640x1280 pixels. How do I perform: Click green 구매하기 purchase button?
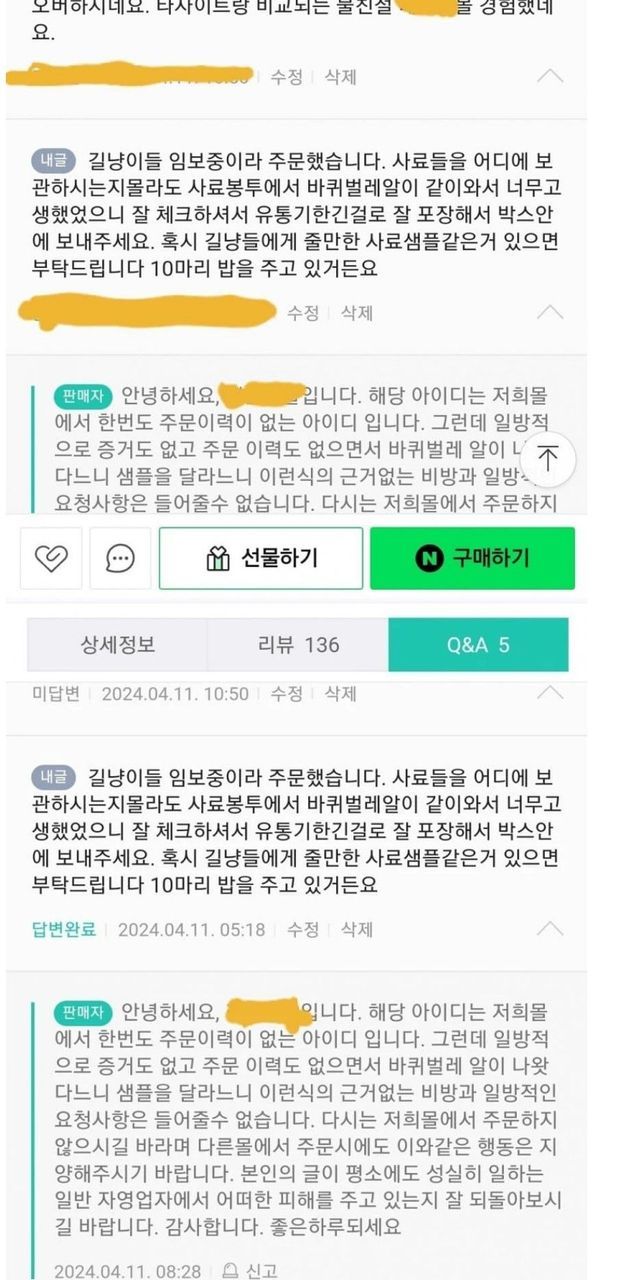(472, 558)
